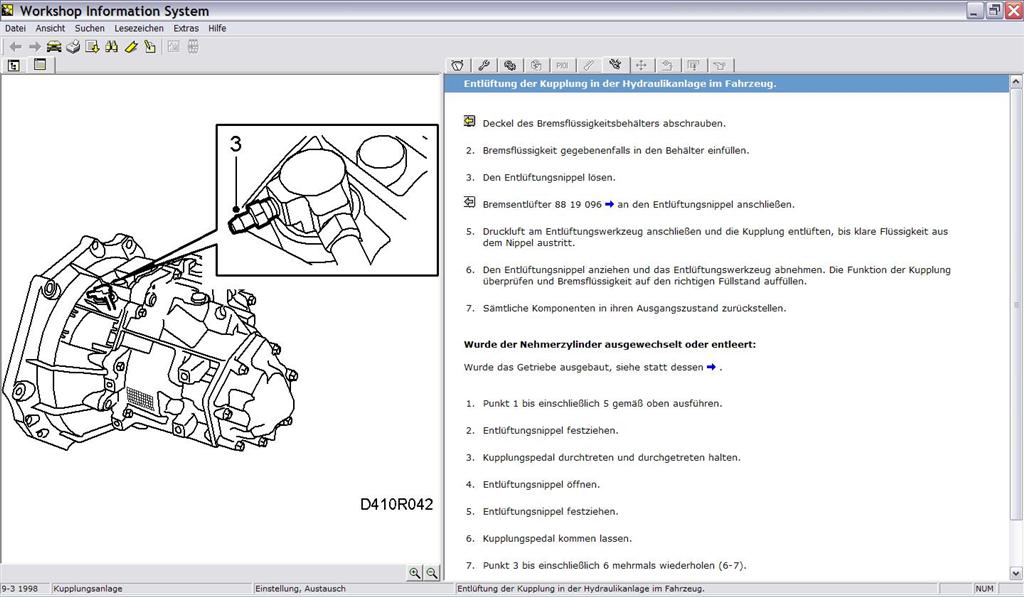Open search with the binoculars icon
Image resolution: width=1024 pixels, height=597 pixels.
112,46
